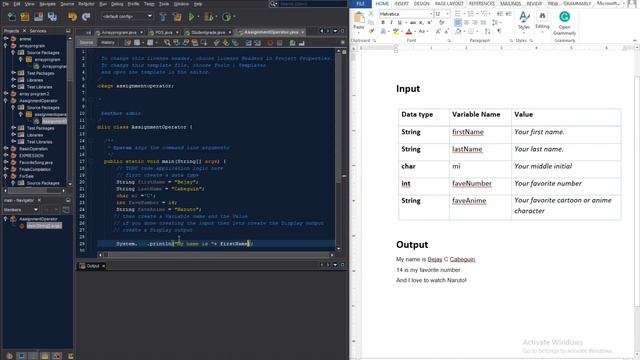The image size is (640, 360).
Task: Click the editor horizontal scrollbar
Action: [216, 255]
